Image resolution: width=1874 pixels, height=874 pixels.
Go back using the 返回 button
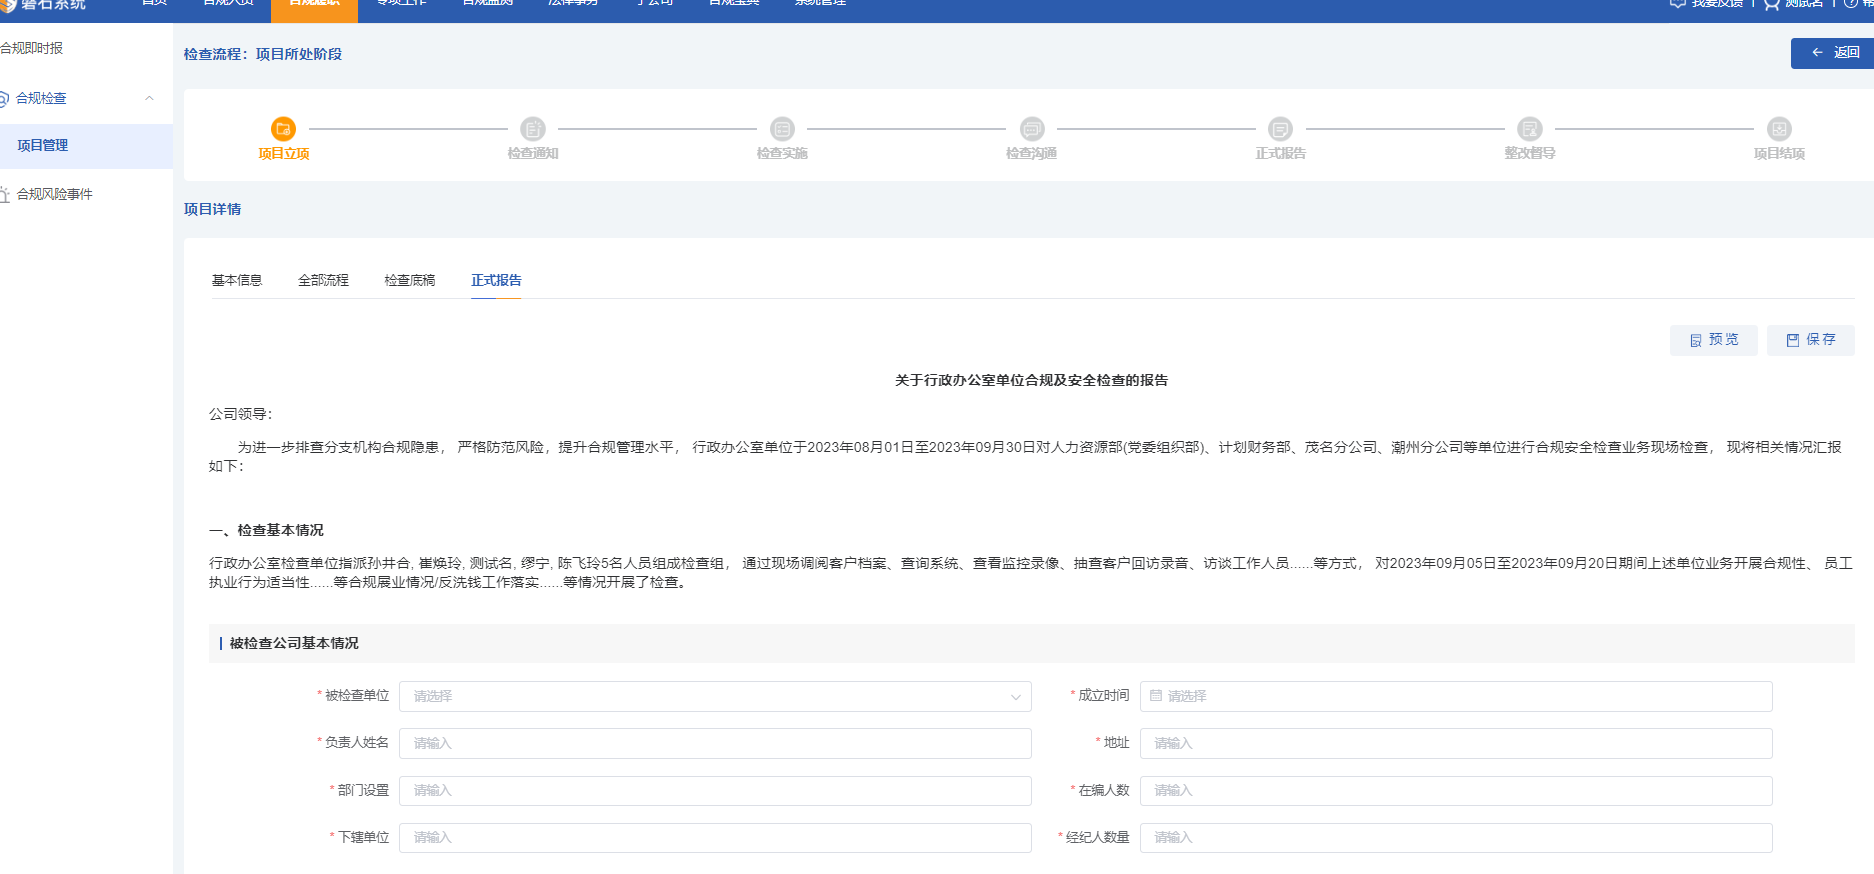(1834, 53)
